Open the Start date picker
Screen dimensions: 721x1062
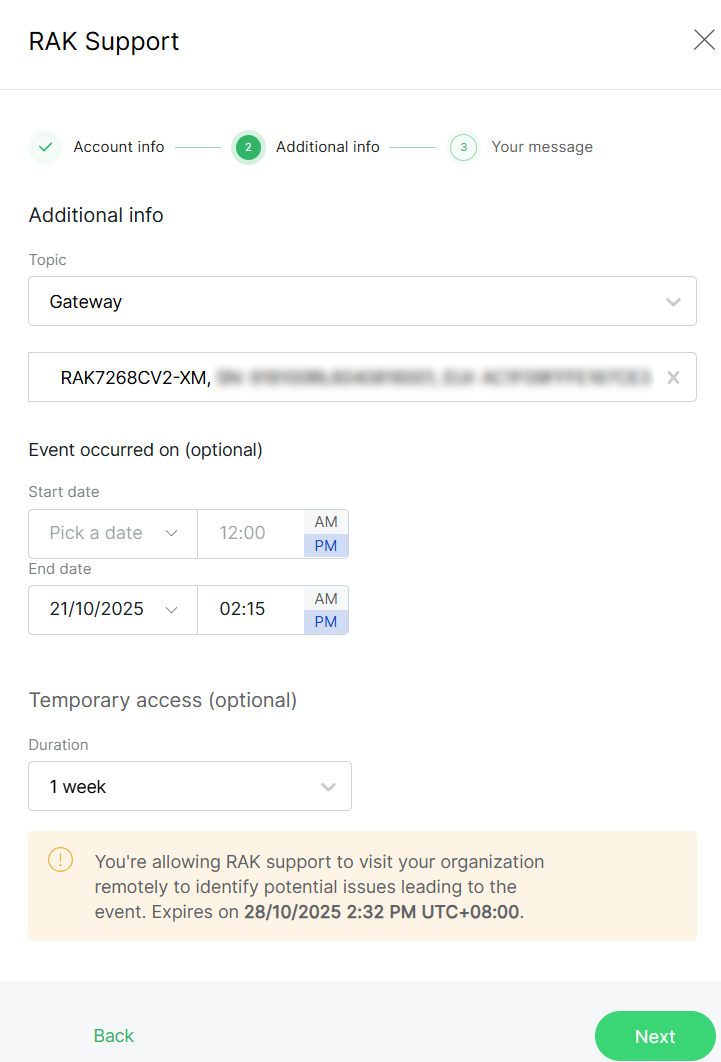click(x=113, y=533)
